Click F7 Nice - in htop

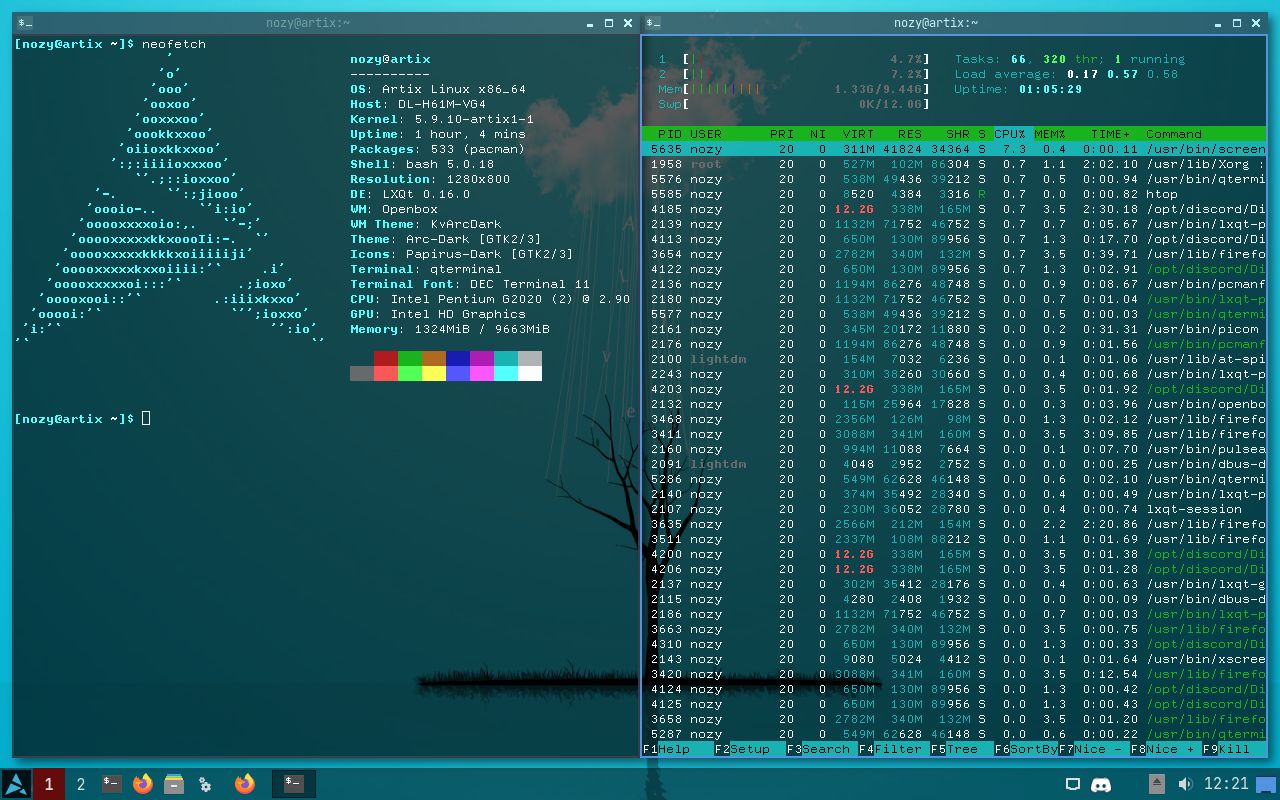pos(1094,749)
